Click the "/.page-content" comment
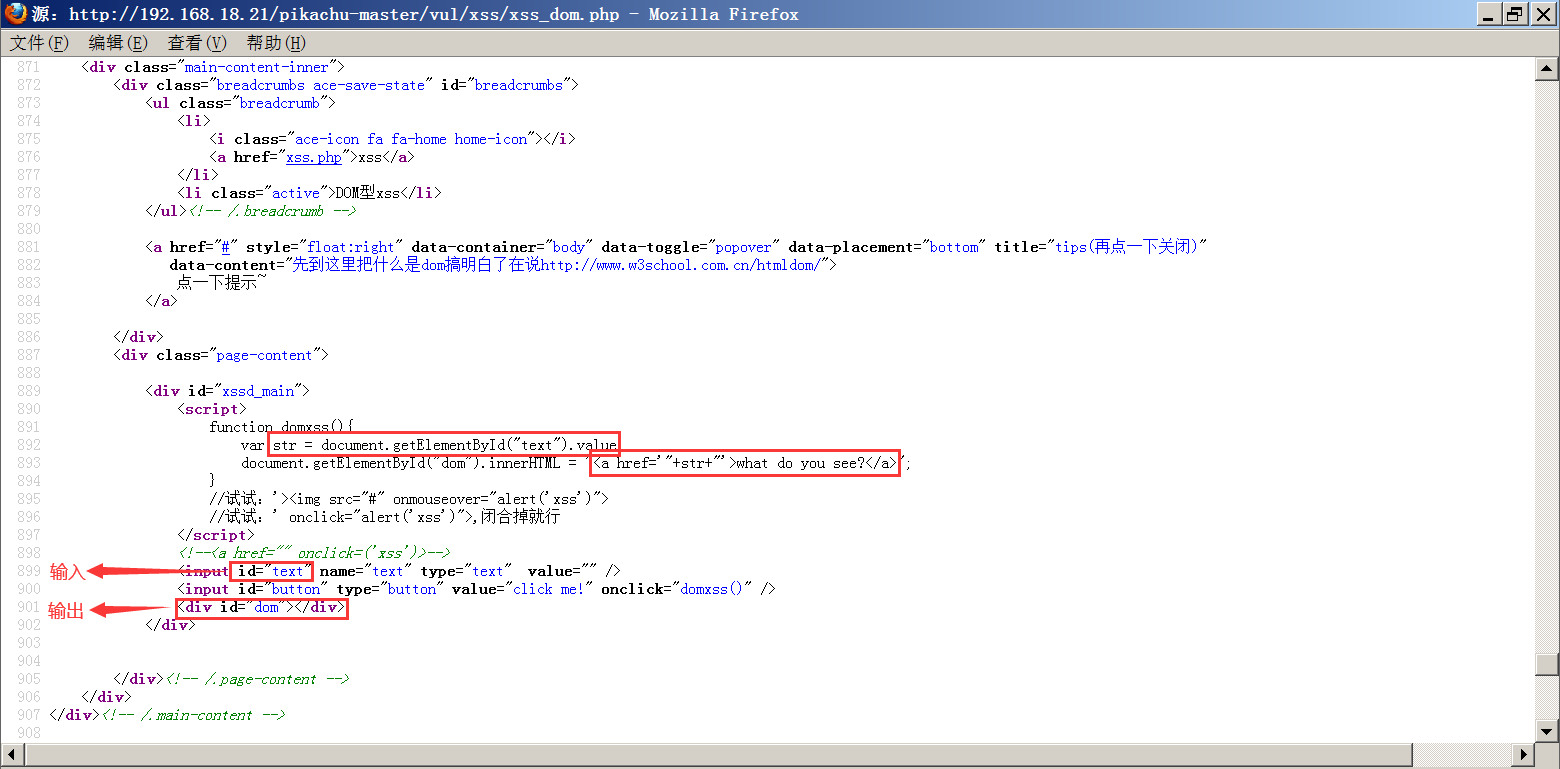1560x769 pixels. tap(259, 679)
